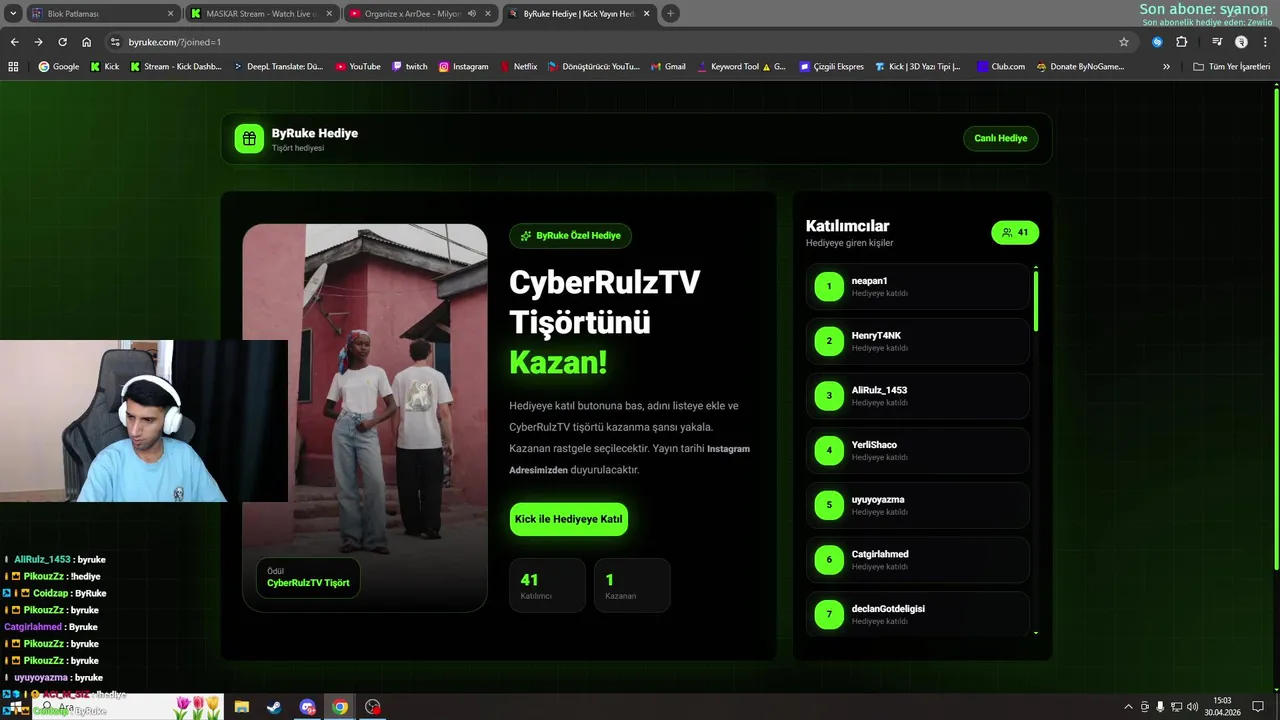
Task: Go forward in browser history
Action: pos(38,42)
